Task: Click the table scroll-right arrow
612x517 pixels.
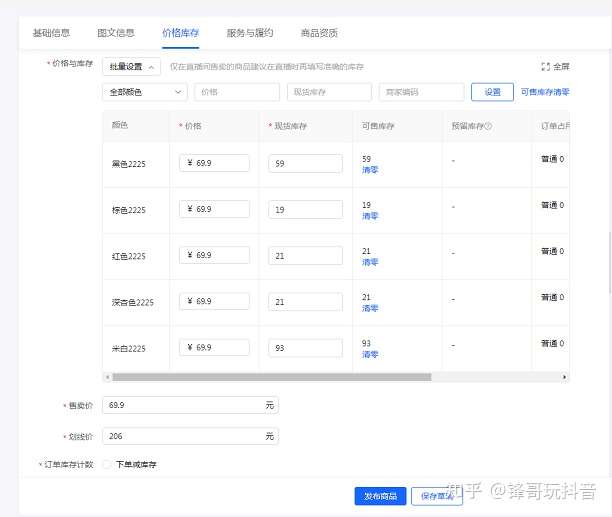Action: 564,377
